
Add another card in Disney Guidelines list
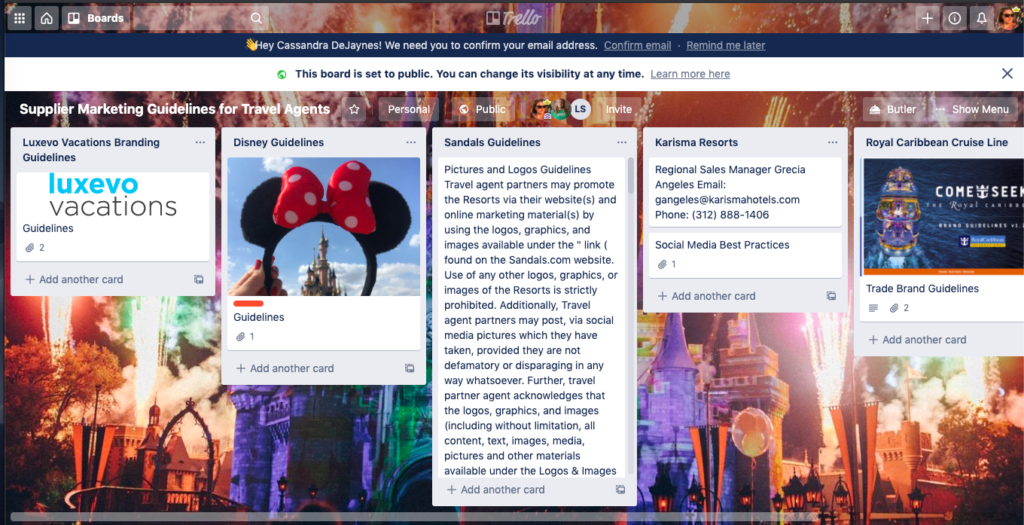point(285,368)
